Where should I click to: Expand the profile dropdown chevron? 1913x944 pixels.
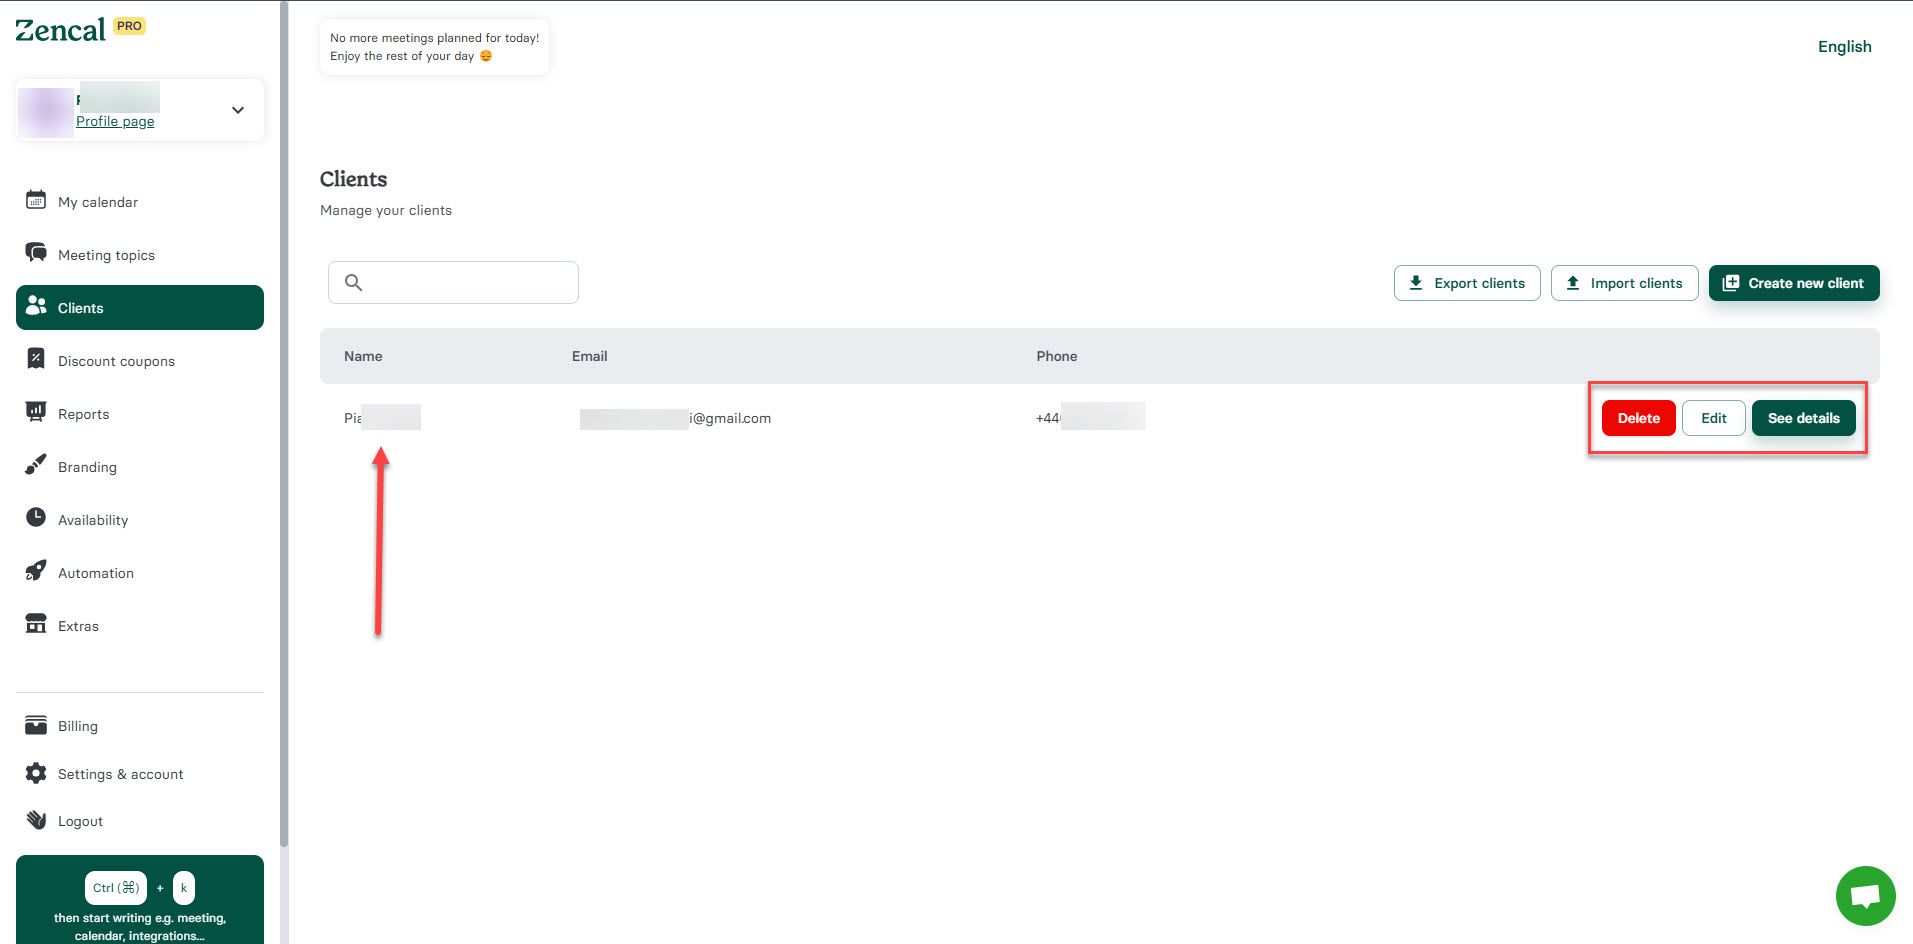pyautogui.click(x=237, y=109)
